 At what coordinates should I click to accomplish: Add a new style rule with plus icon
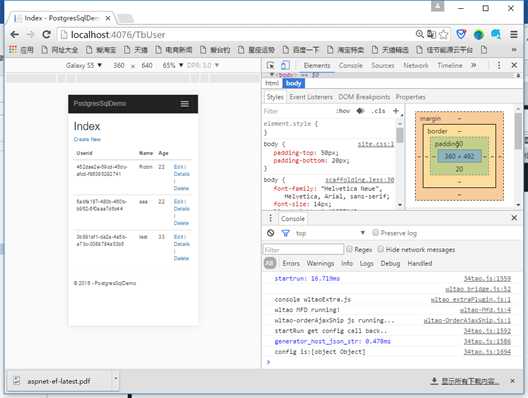coord(396,111)
